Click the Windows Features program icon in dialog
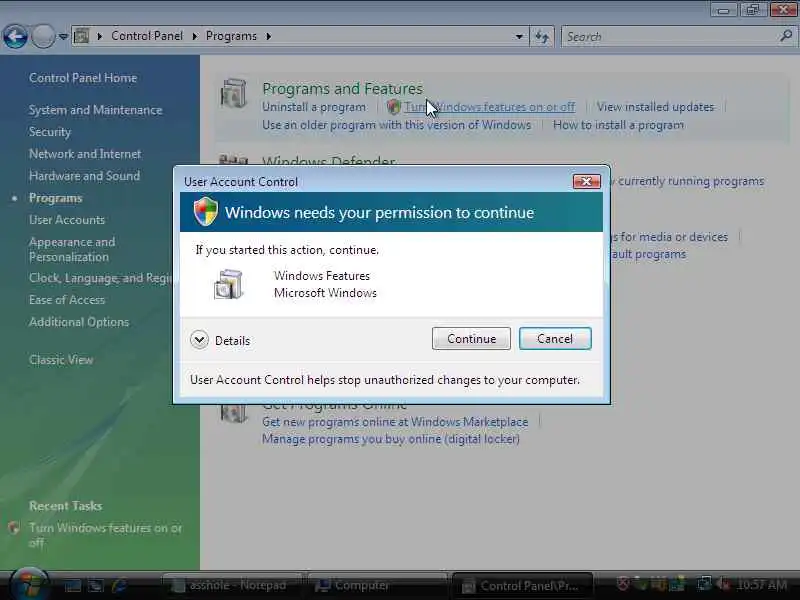Viewport: 800px width, 600px height. tap(228, 284)
